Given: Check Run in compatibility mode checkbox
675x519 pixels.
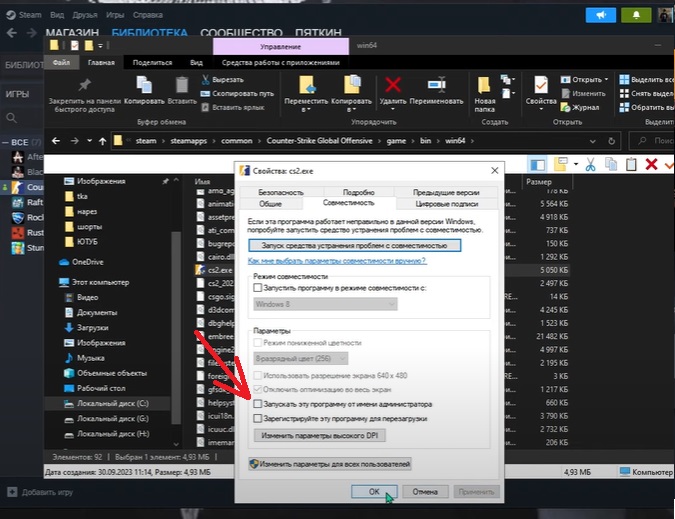Looking at the screenshot, I should 257,287.
